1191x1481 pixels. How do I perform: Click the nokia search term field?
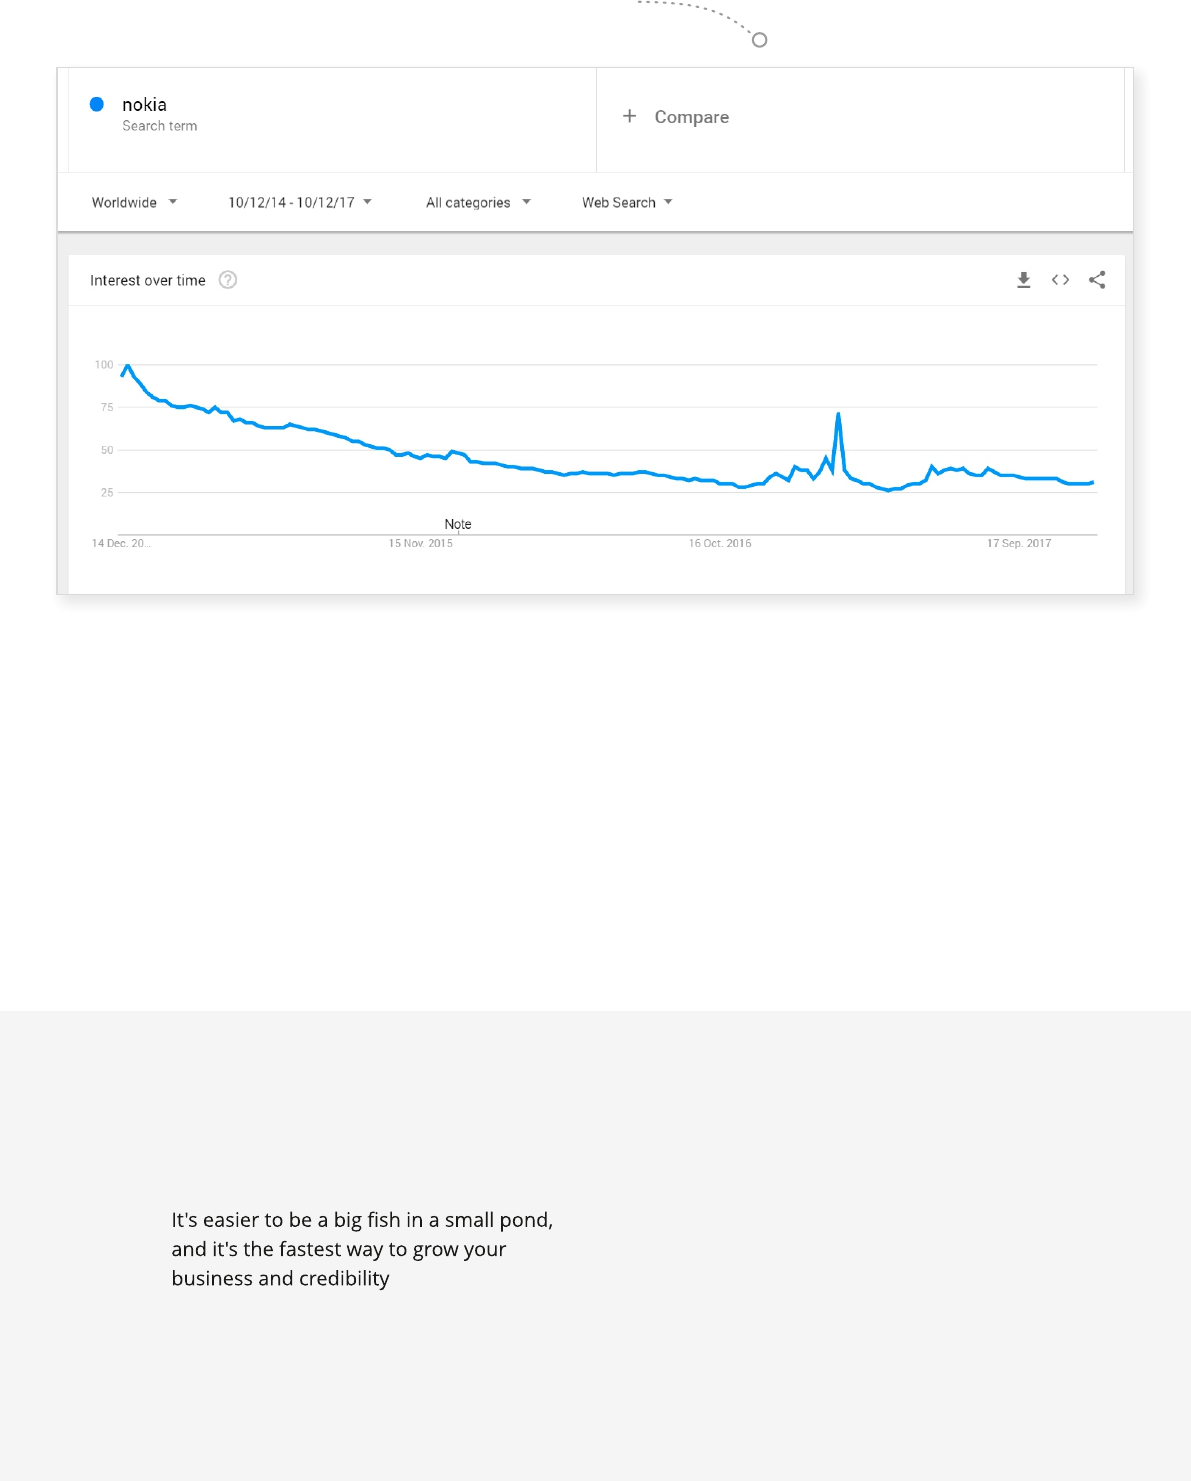[x=145, y=105]
